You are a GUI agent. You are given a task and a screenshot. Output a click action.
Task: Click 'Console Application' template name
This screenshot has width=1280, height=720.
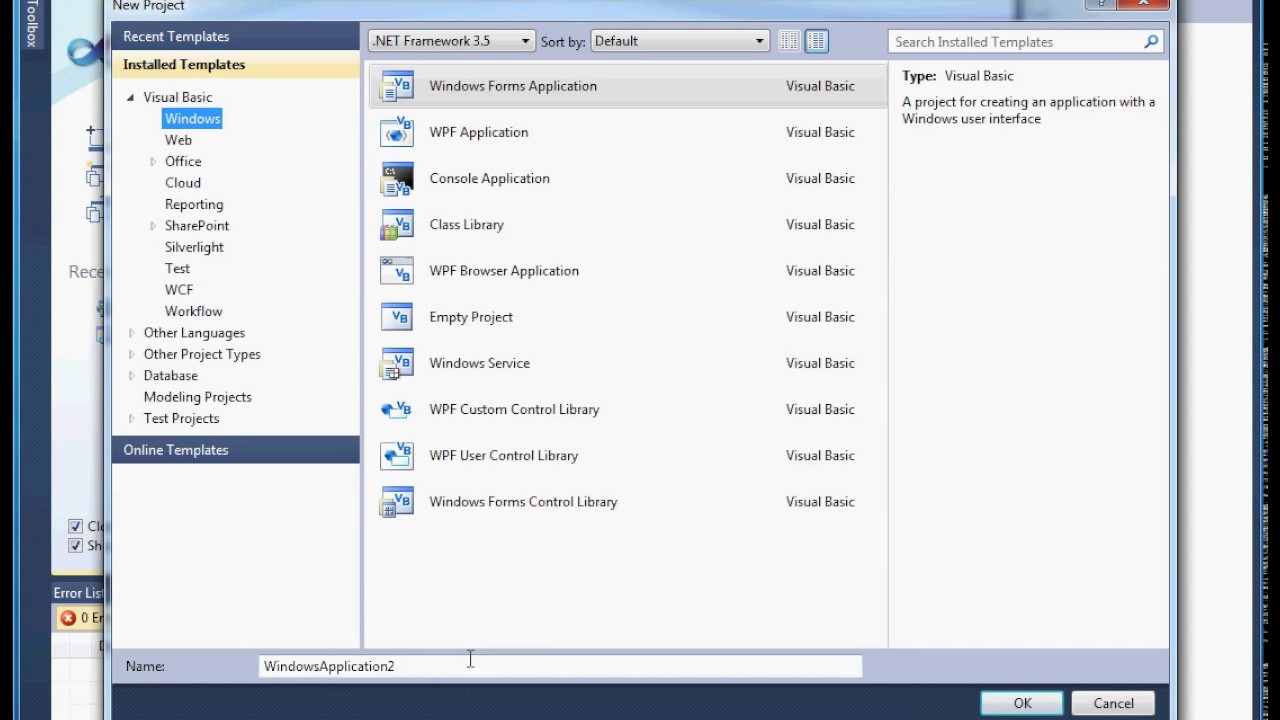click(x=490, y=178)
